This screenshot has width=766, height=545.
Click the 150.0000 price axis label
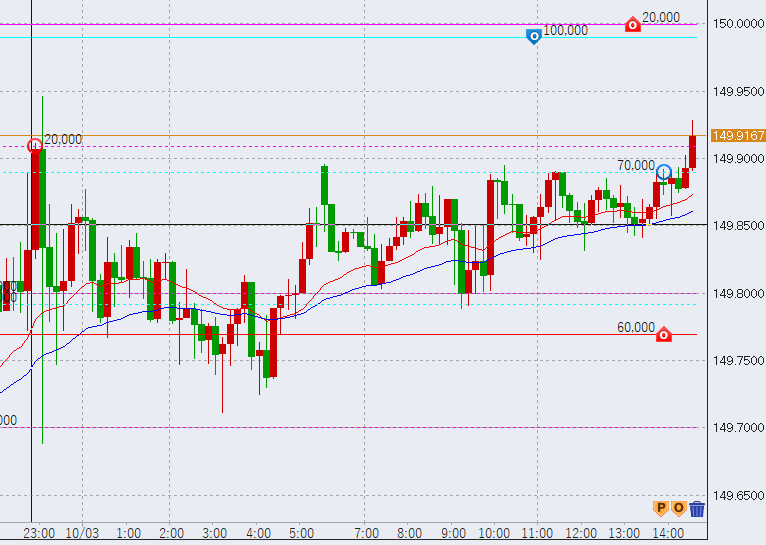[x=736, y=24]
